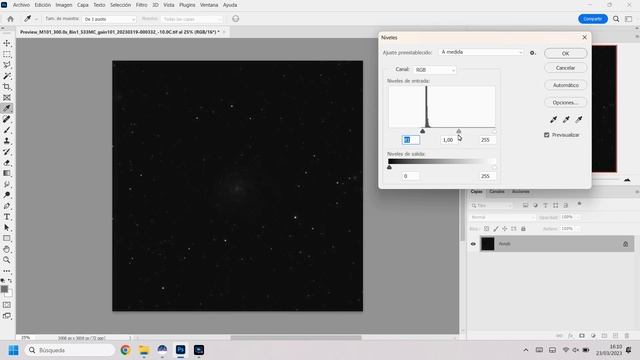Open the layer filter Tipo dropdown

[491, 206]
